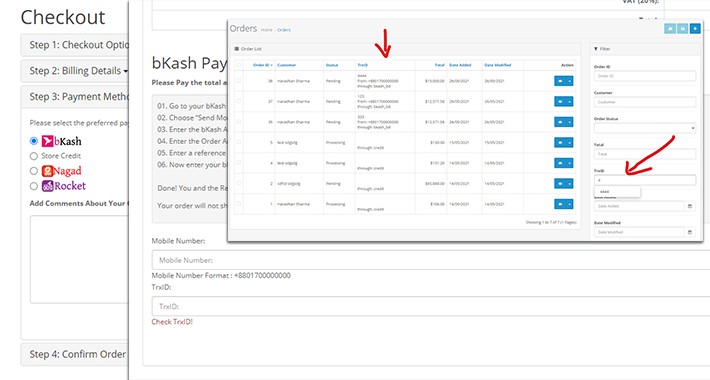This screenshot has height=380, width=710.
Task: Click the Customer filter field
Action: pyautogui.click(x=645, y=102)
